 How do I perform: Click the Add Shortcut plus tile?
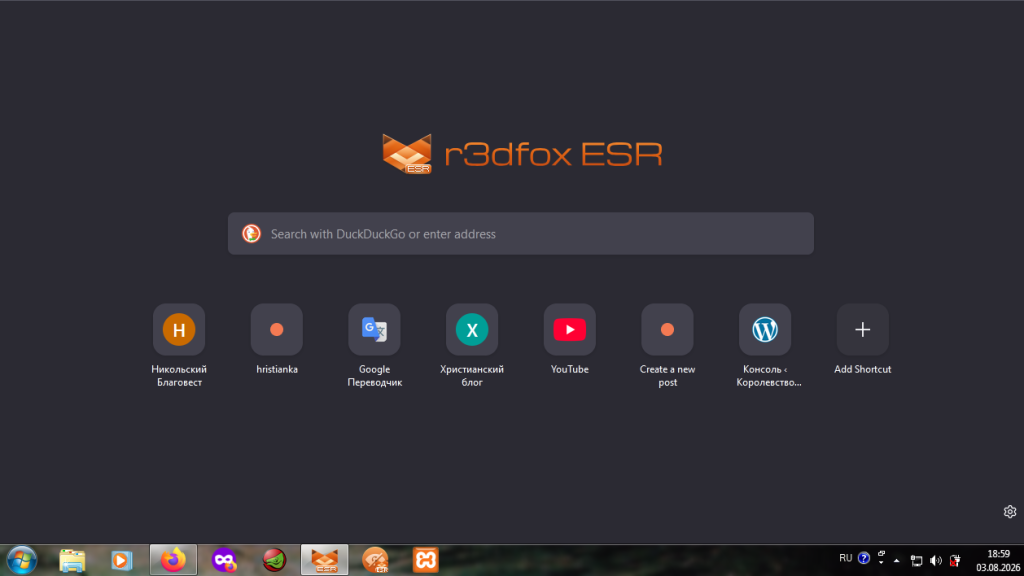pyautogui.click(x=862, y=330)
